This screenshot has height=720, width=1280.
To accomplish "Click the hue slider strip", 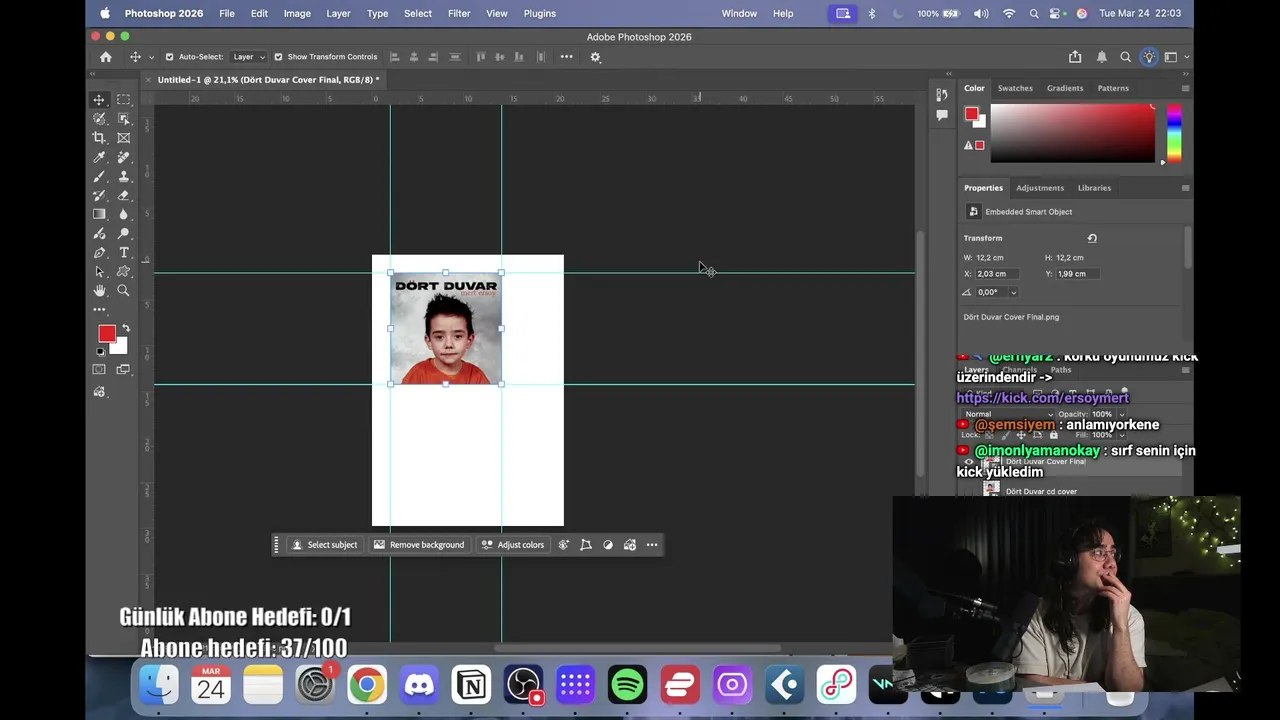I will click(x=1174, y=133).
